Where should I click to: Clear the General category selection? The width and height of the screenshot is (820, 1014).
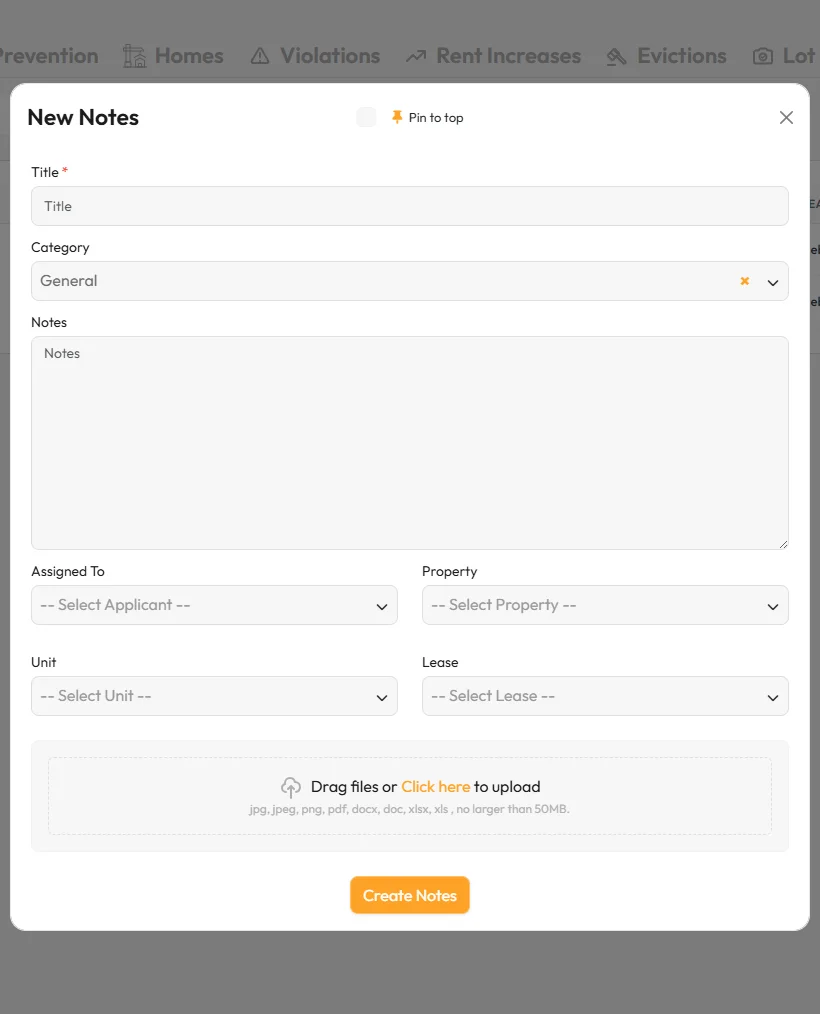click(744, 281)
